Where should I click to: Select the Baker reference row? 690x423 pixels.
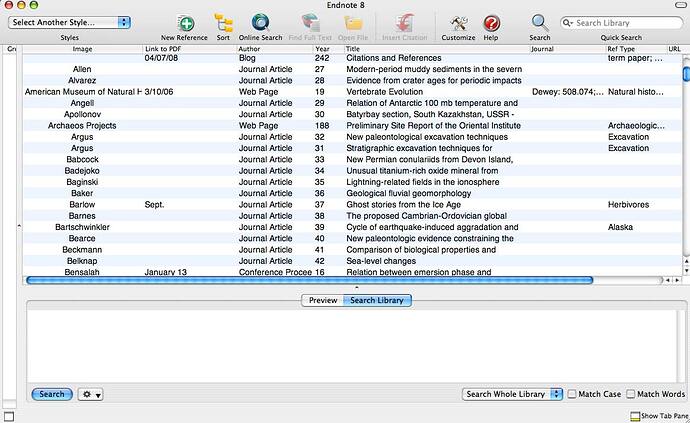click(x=352, y=193)
